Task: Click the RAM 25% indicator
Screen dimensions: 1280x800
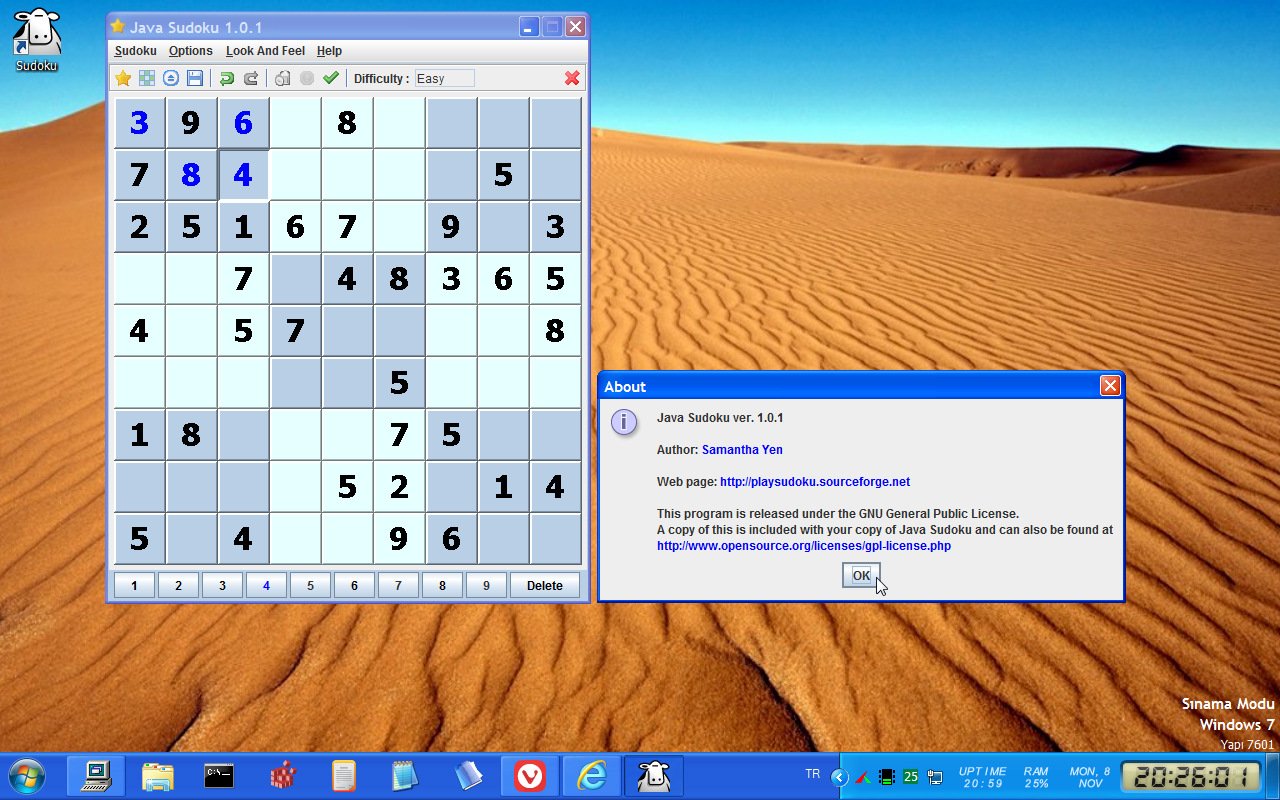Action: click(x=1036, y=777)
